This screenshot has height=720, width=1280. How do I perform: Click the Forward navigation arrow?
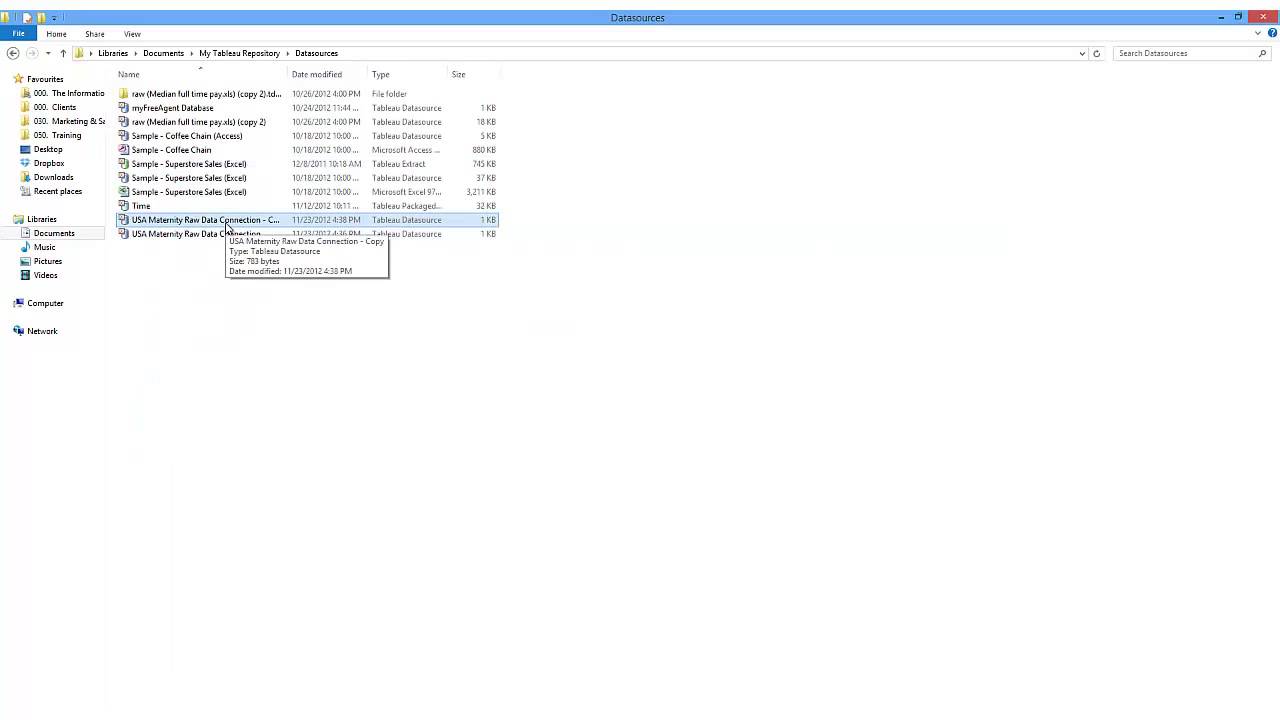click(x=32, y=53)
